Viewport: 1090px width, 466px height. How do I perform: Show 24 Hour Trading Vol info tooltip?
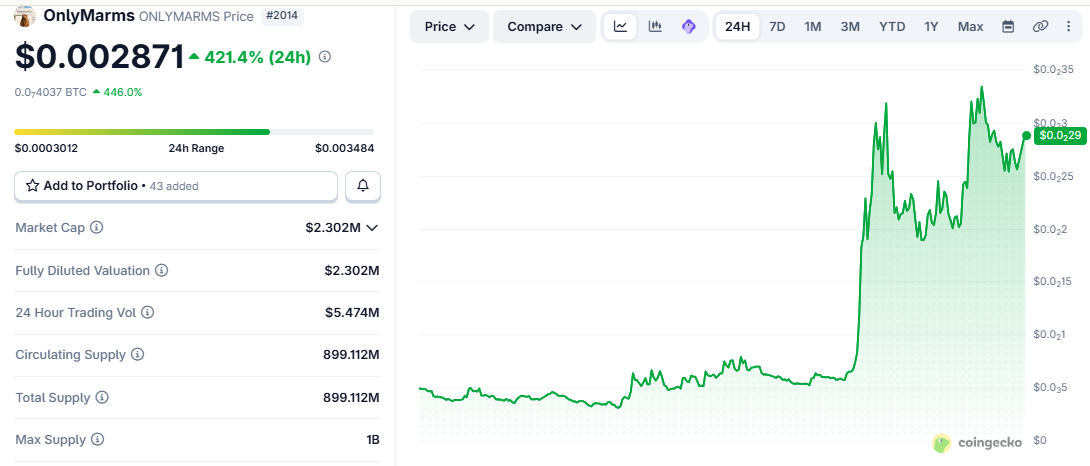point(147,313)
